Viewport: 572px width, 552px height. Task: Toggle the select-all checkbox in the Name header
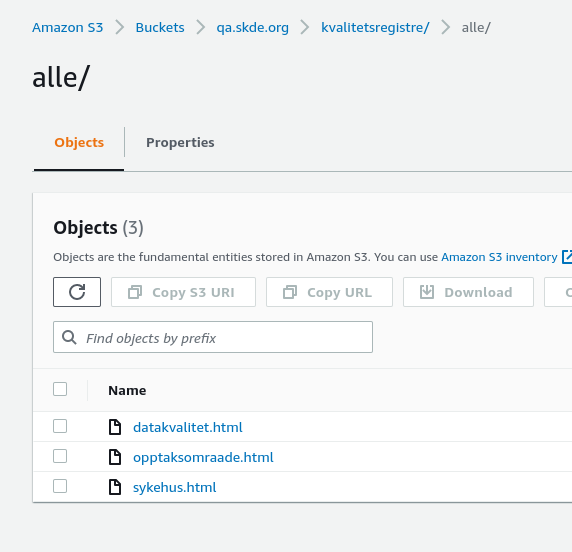pyautogui.click(x=60, y=389)
